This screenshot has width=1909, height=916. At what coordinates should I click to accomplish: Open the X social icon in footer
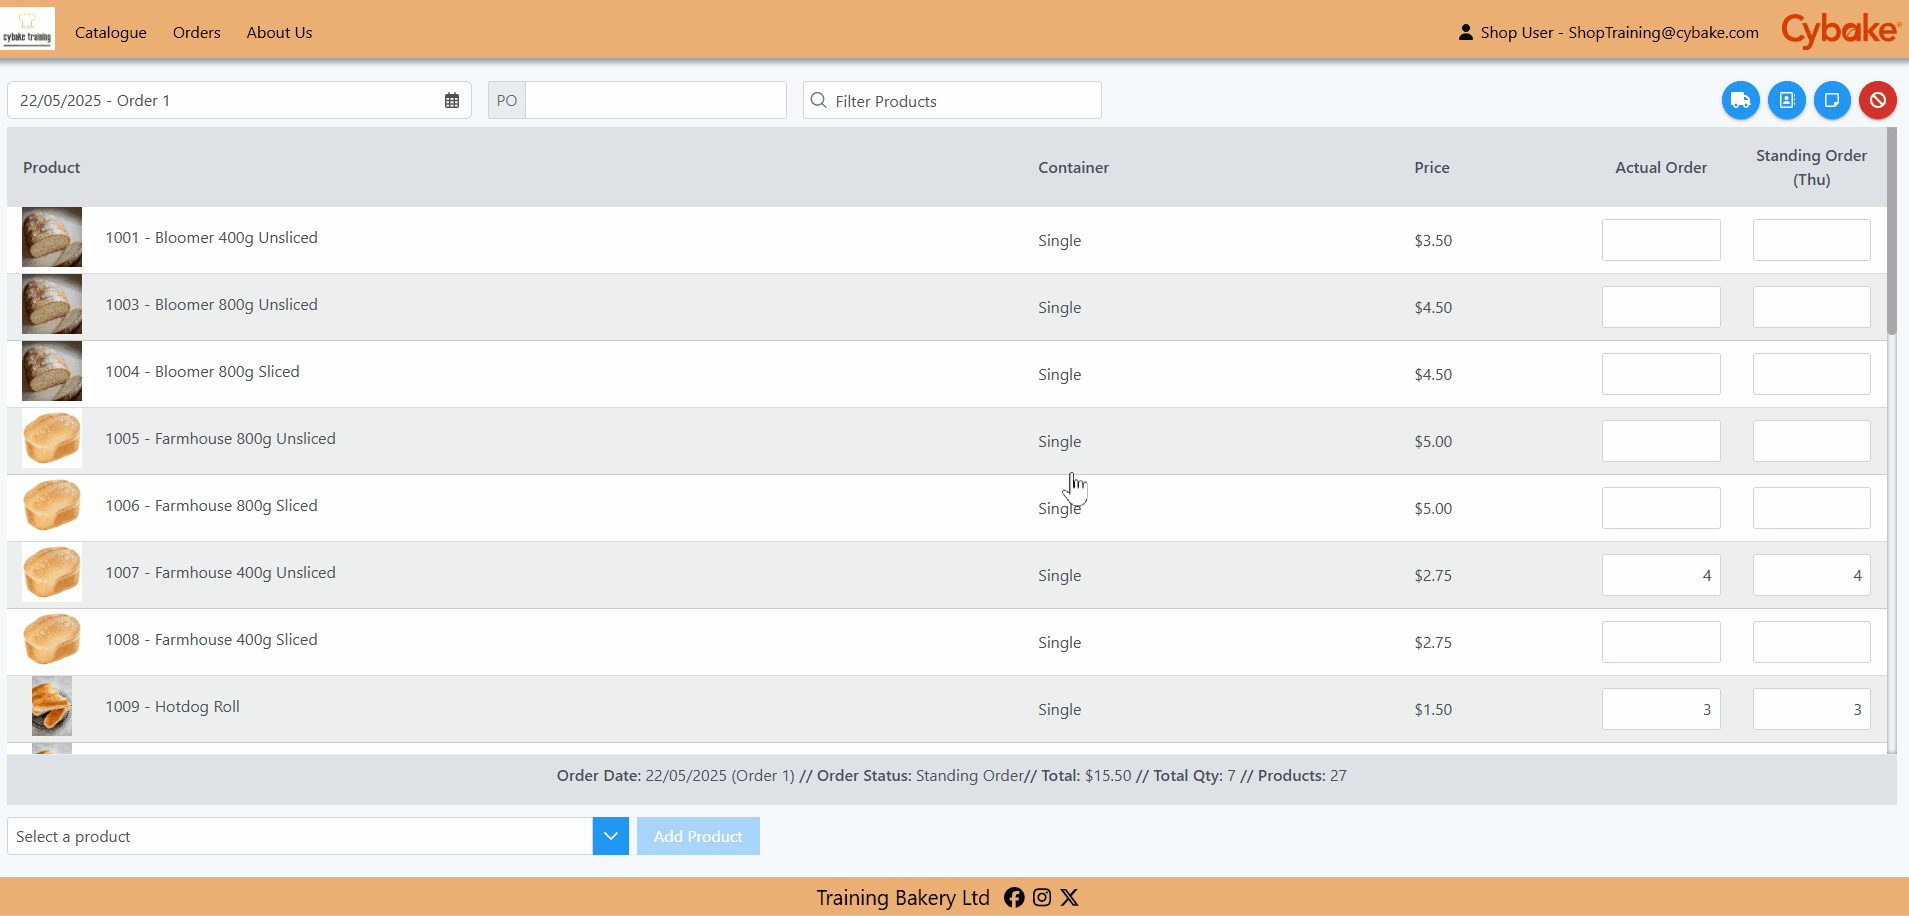coord(1069,897)
